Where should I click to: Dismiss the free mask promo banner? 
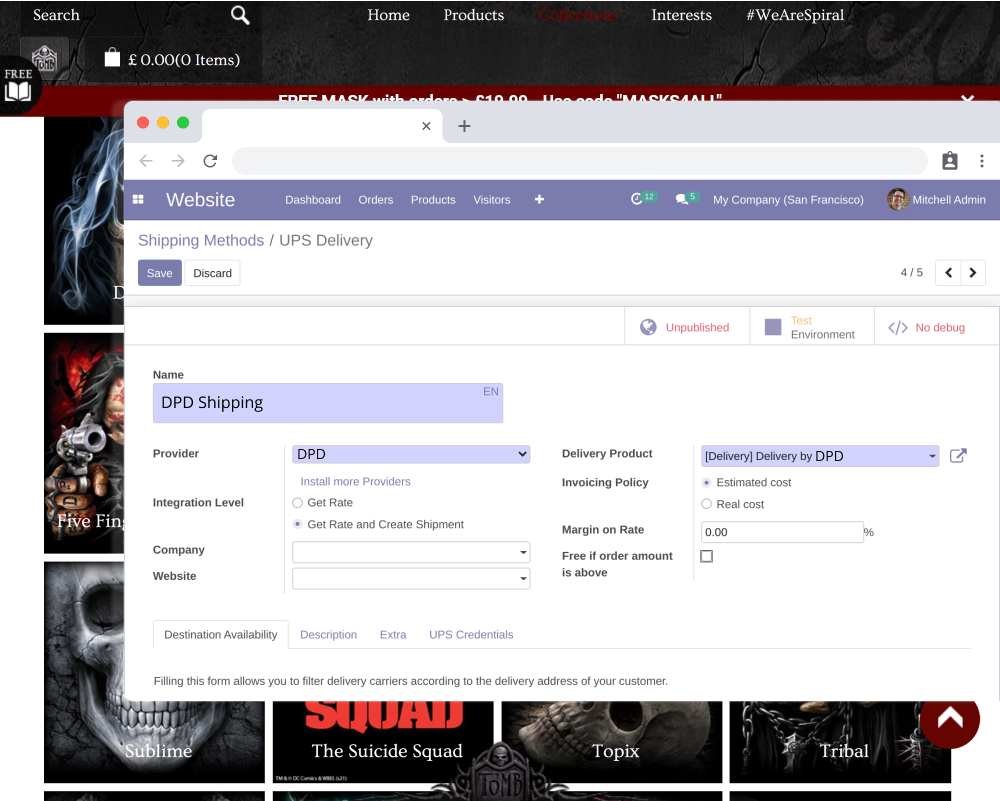point(967,99)
